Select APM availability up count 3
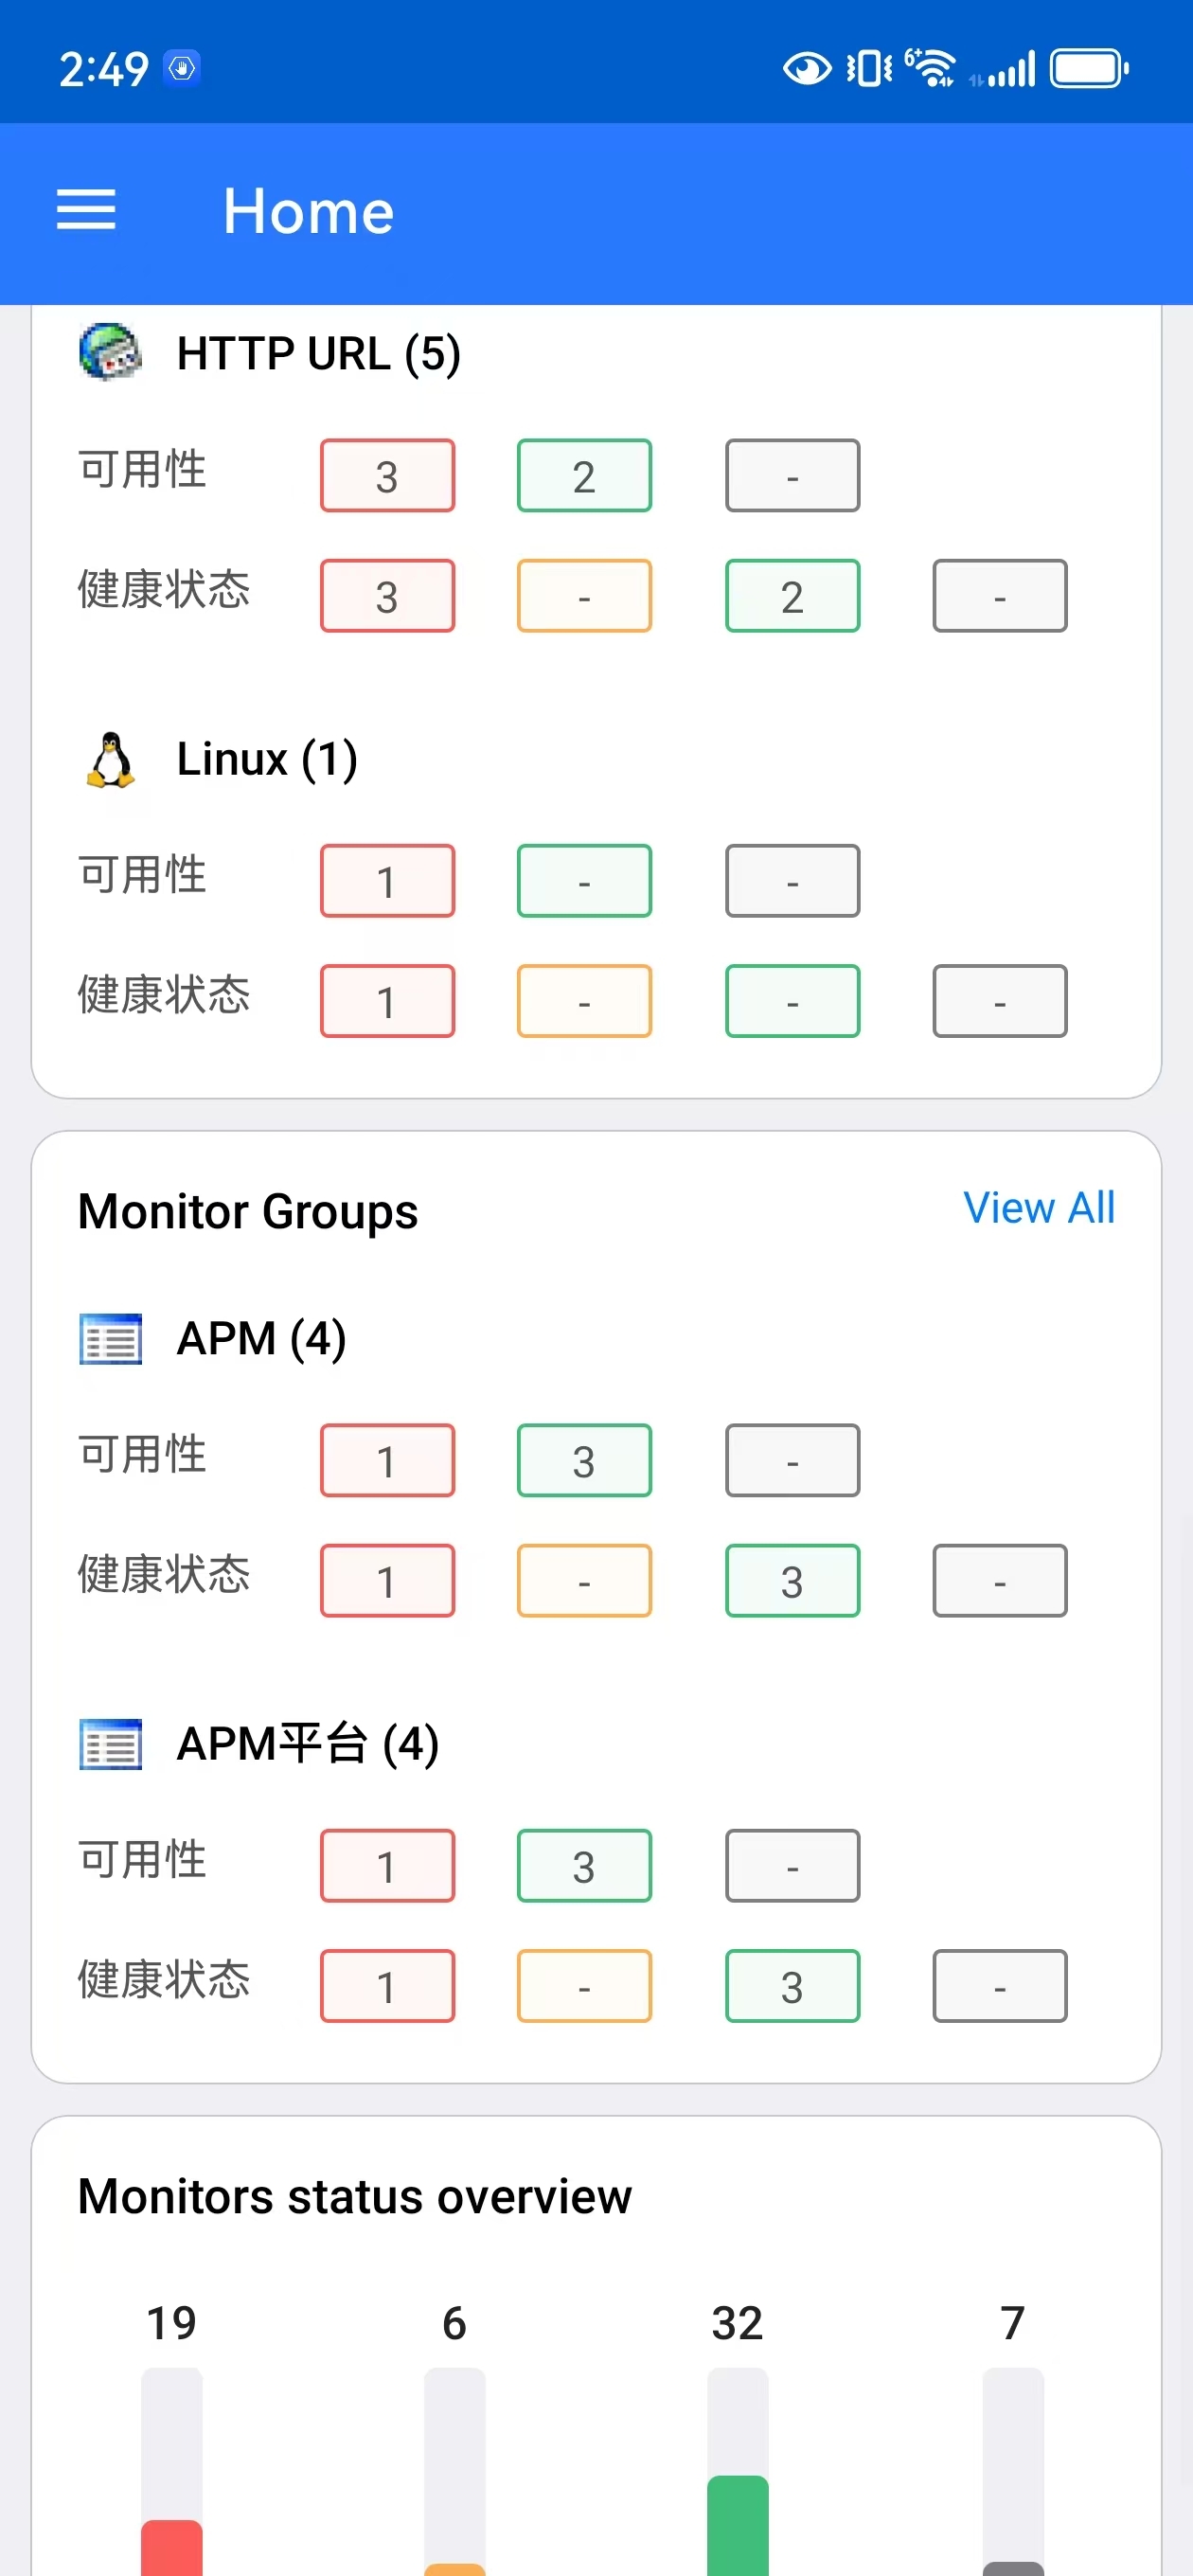Image resolution: width=1193 pixels, height=2576 pixels. tap(584, 1461)
